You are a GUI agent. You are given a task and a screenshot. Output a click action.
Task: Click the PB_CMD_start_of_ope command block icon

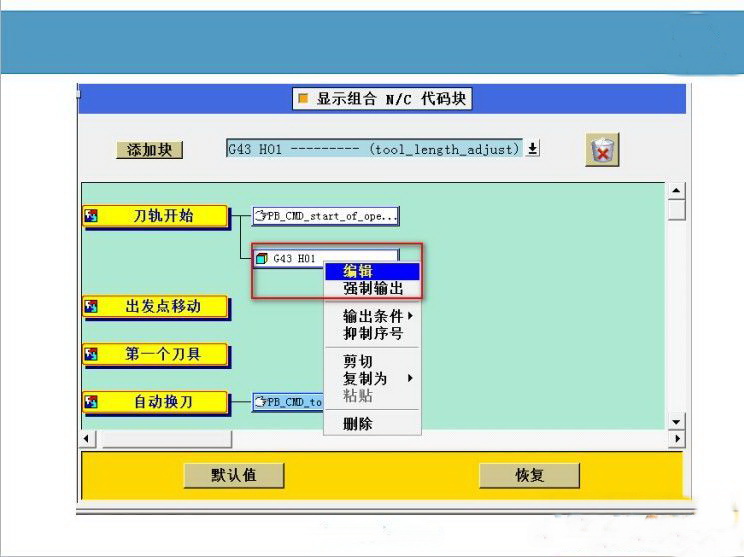click(x=261, y=216)
